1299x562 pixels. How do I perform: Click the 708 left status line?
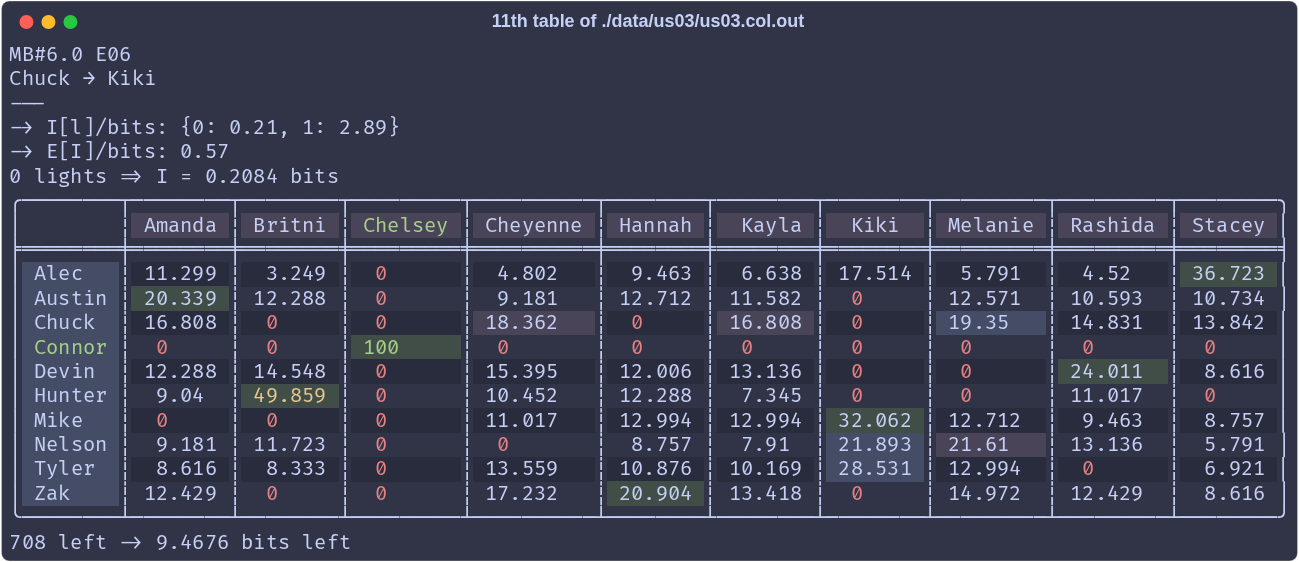pyautogui.click(x=180, y=542)
